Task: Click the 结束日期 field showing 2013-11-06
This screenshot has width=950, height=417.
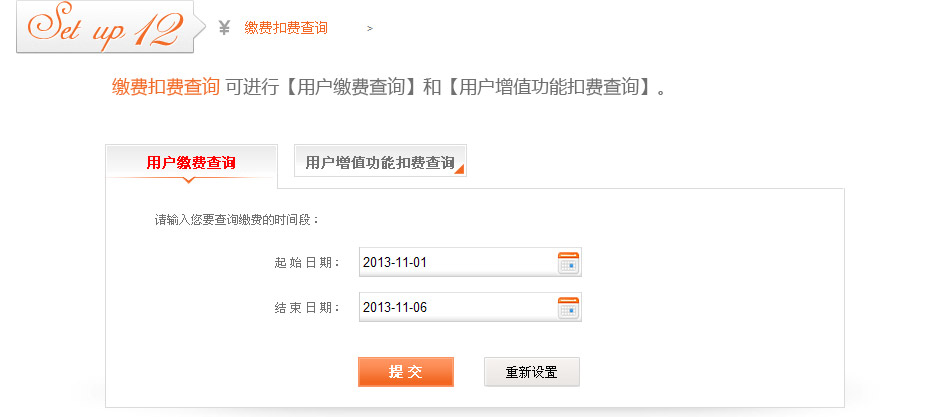Action: click(457, 307)
